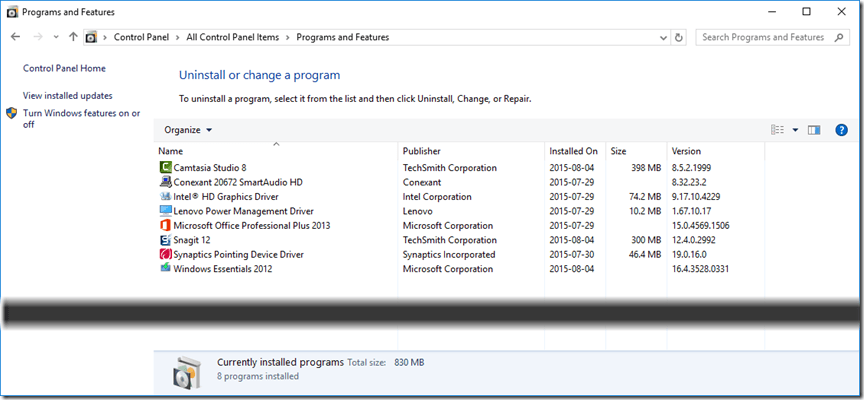Toggle the preview pane icon

point(814,130)
